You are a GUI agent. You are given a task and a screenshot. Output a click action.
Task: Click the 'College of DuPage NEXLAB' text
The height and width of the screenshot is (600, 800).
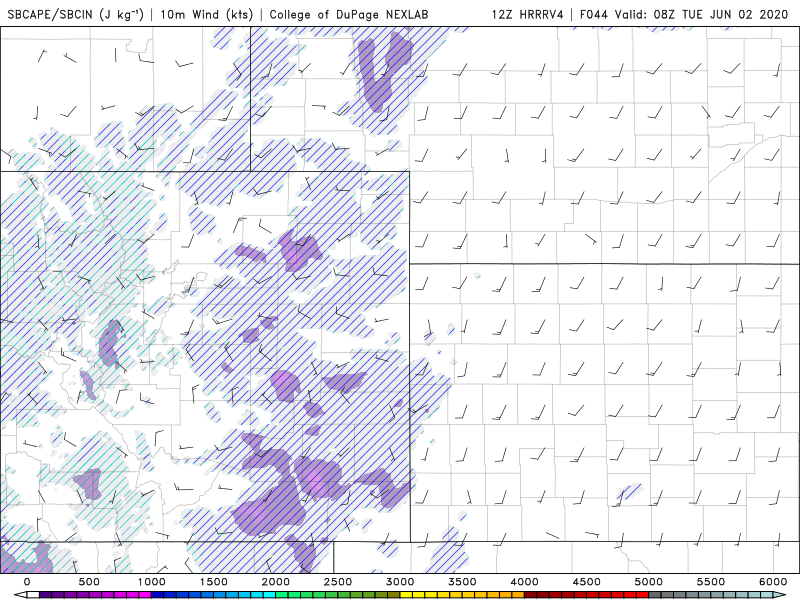tap(348, 14)
